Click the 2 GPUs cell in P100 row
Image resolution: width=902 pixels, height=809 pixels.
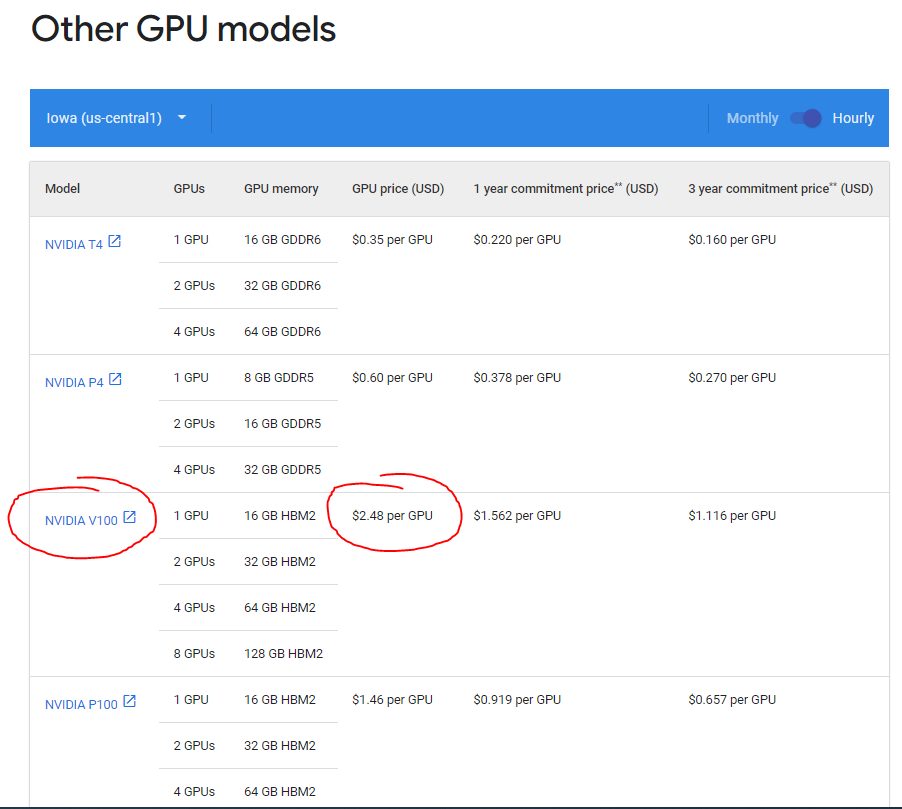tap(194, 746)
